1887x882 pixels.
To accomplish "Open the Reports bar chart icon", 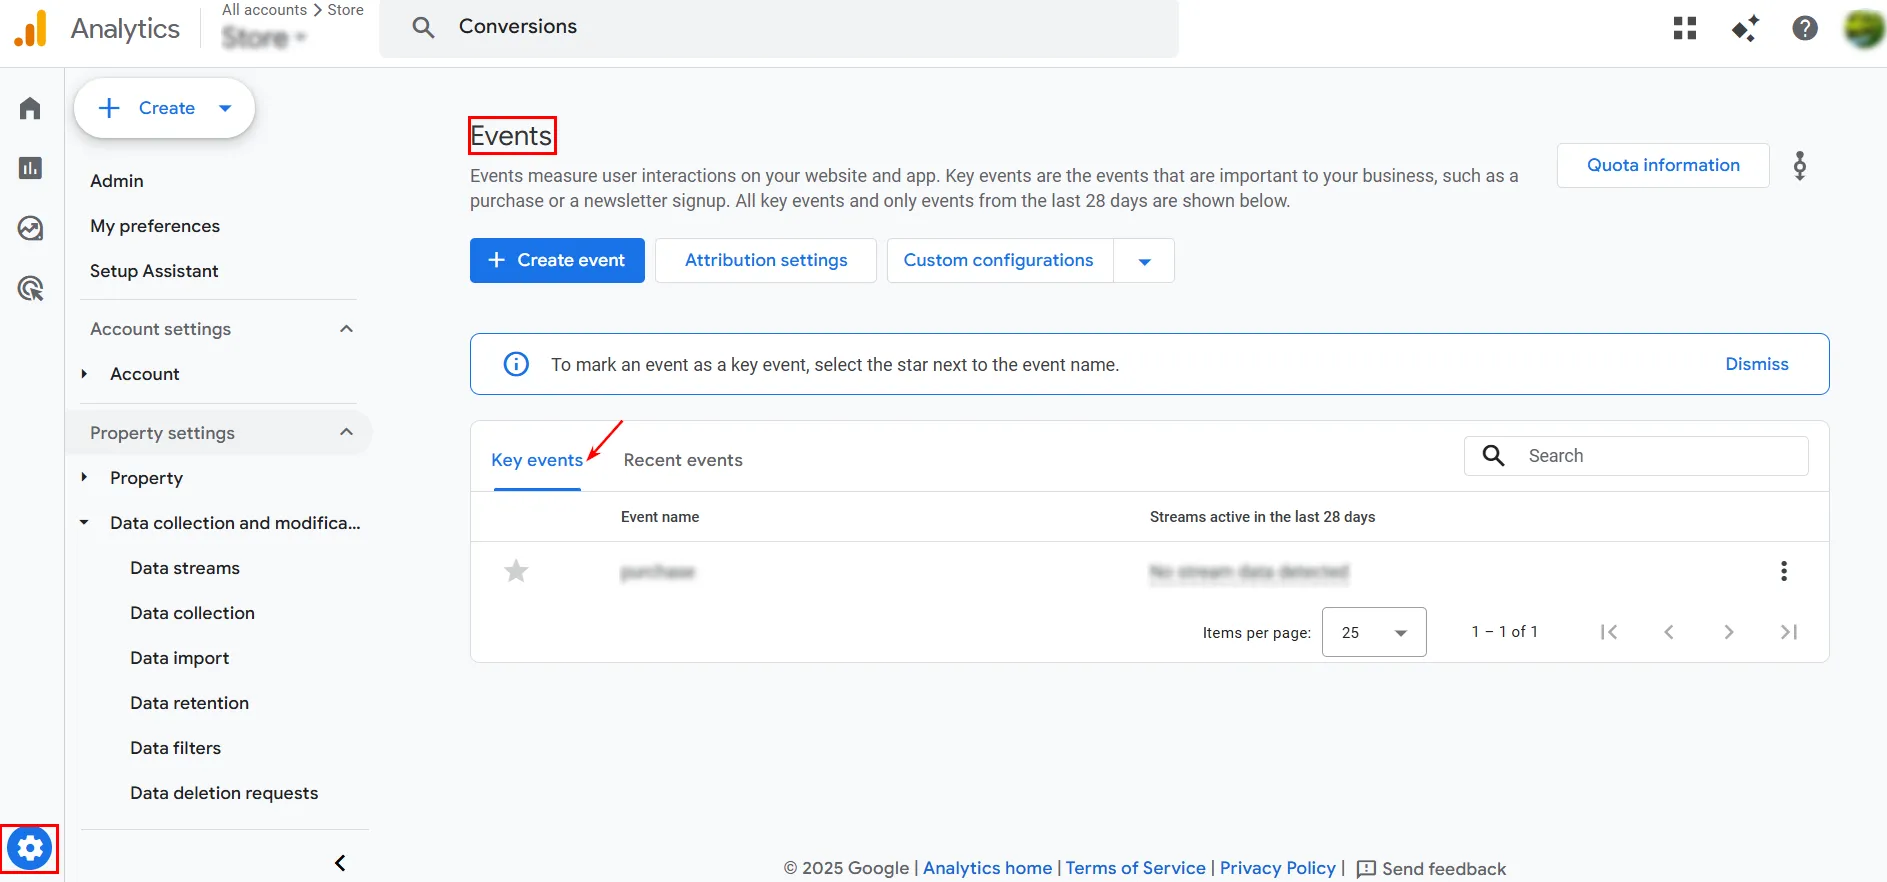I will click(x=30, y=168).
